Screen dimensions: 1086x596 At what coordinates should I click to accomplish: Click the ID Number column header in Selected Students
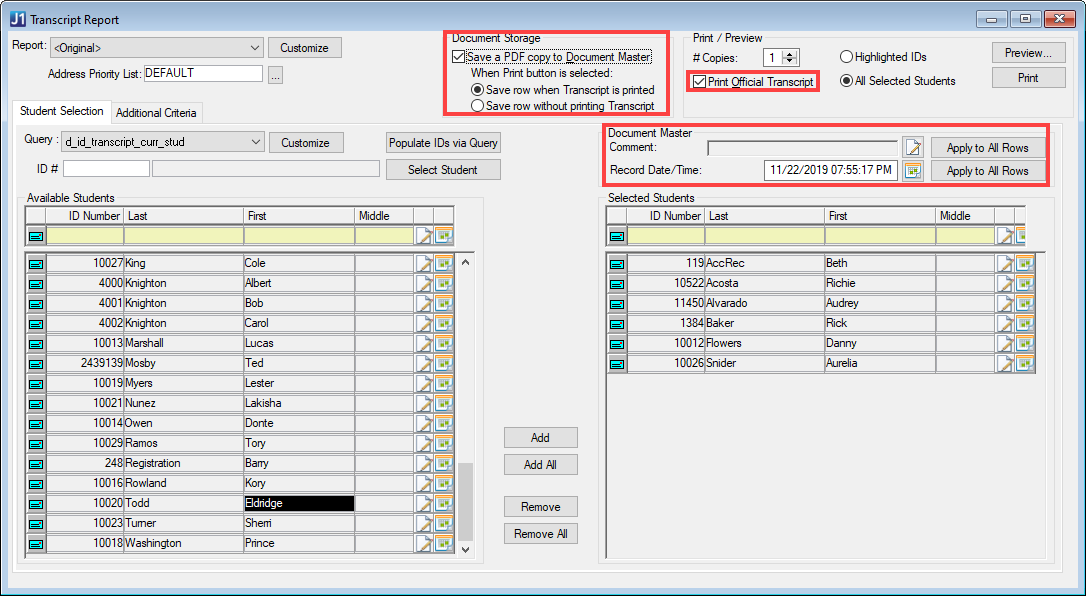pos(665,216)
